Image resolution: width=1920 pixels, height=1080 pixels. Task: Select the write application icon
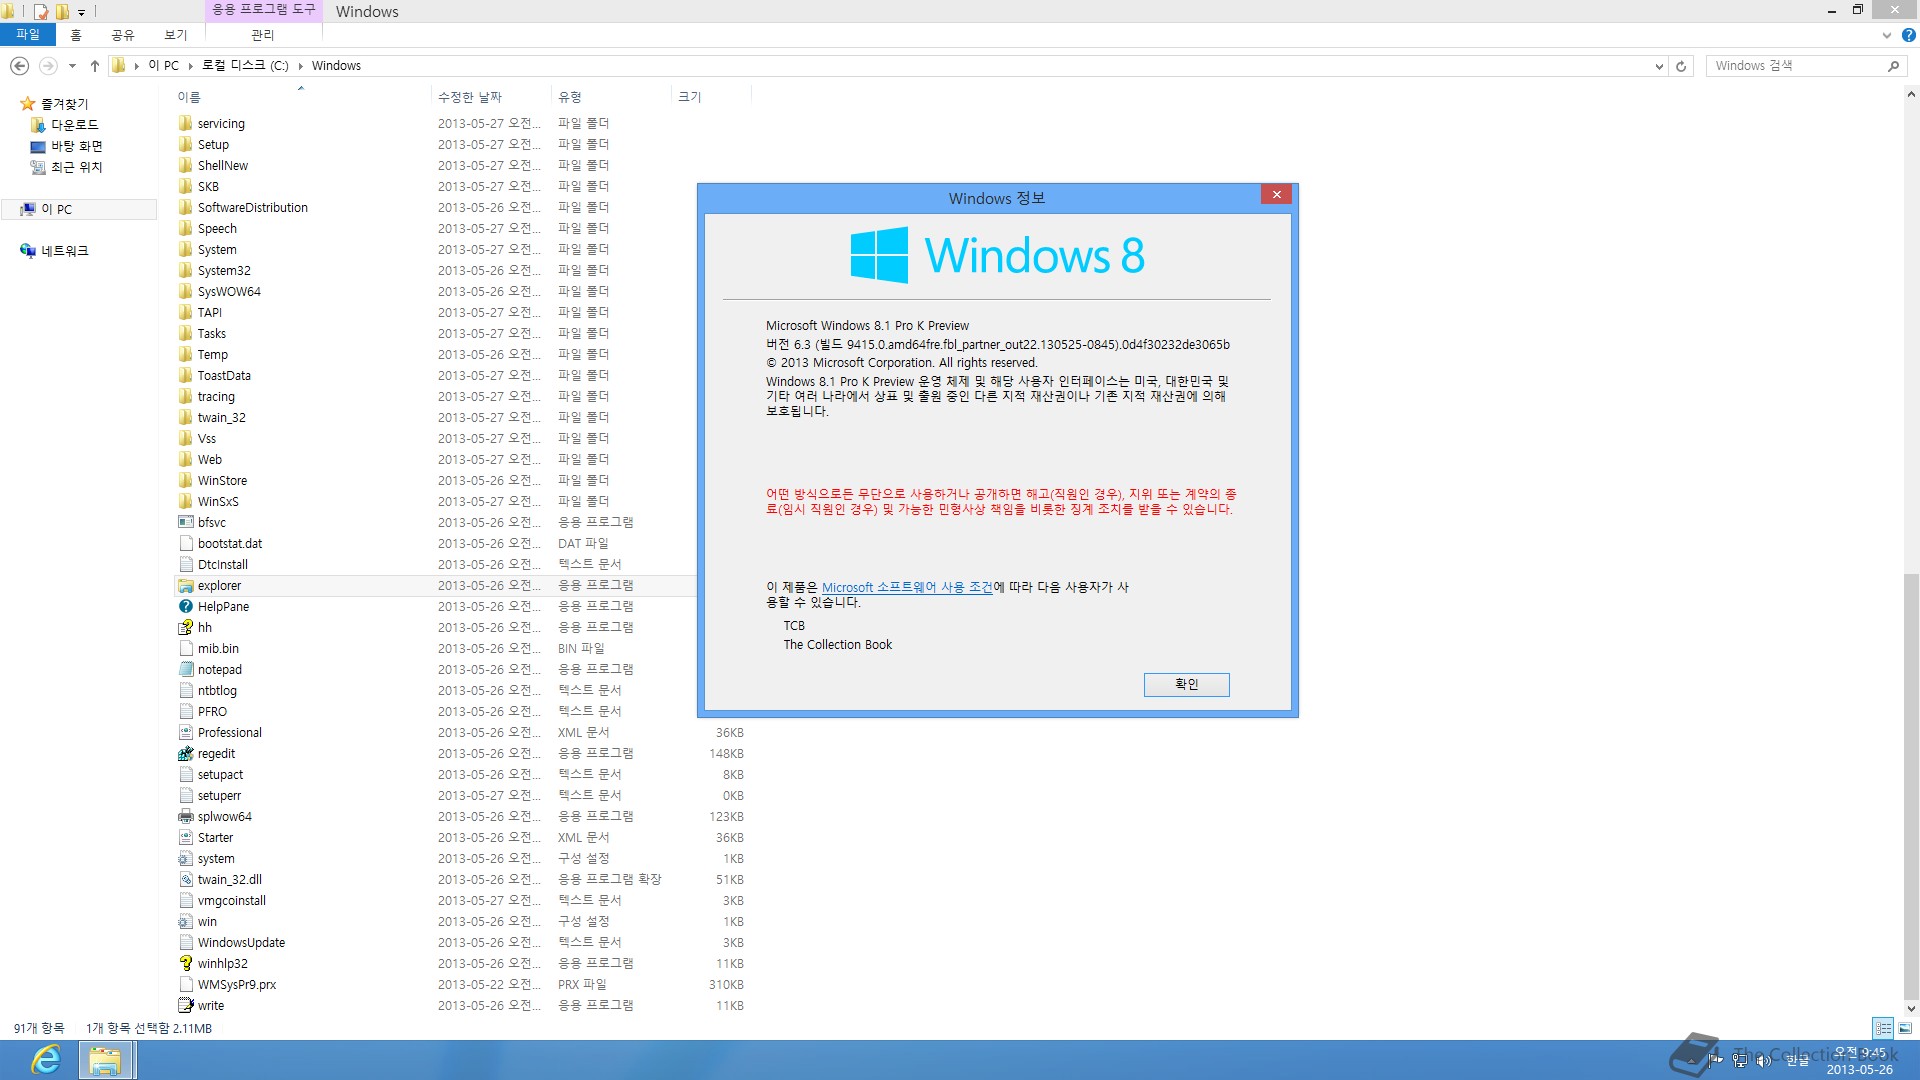coord(185,1006)
